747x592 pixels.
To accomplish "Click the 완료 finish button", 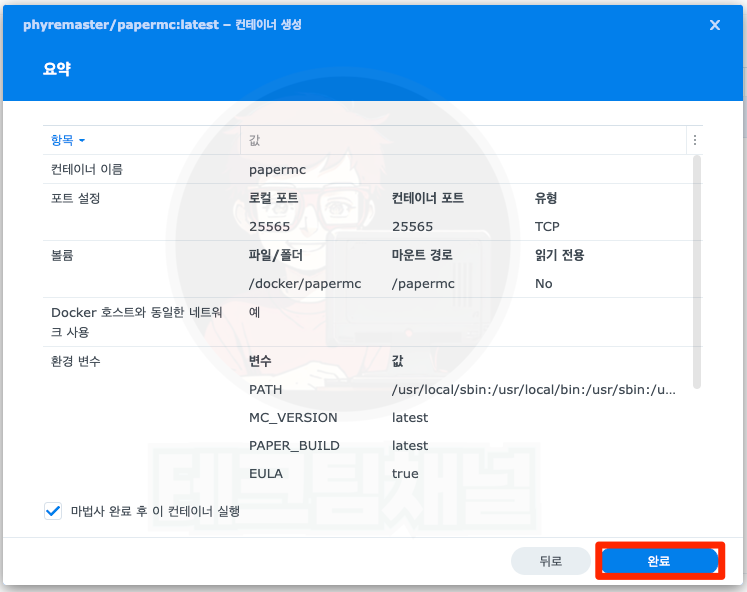I will pyautogui.click(x=659, y=561).
